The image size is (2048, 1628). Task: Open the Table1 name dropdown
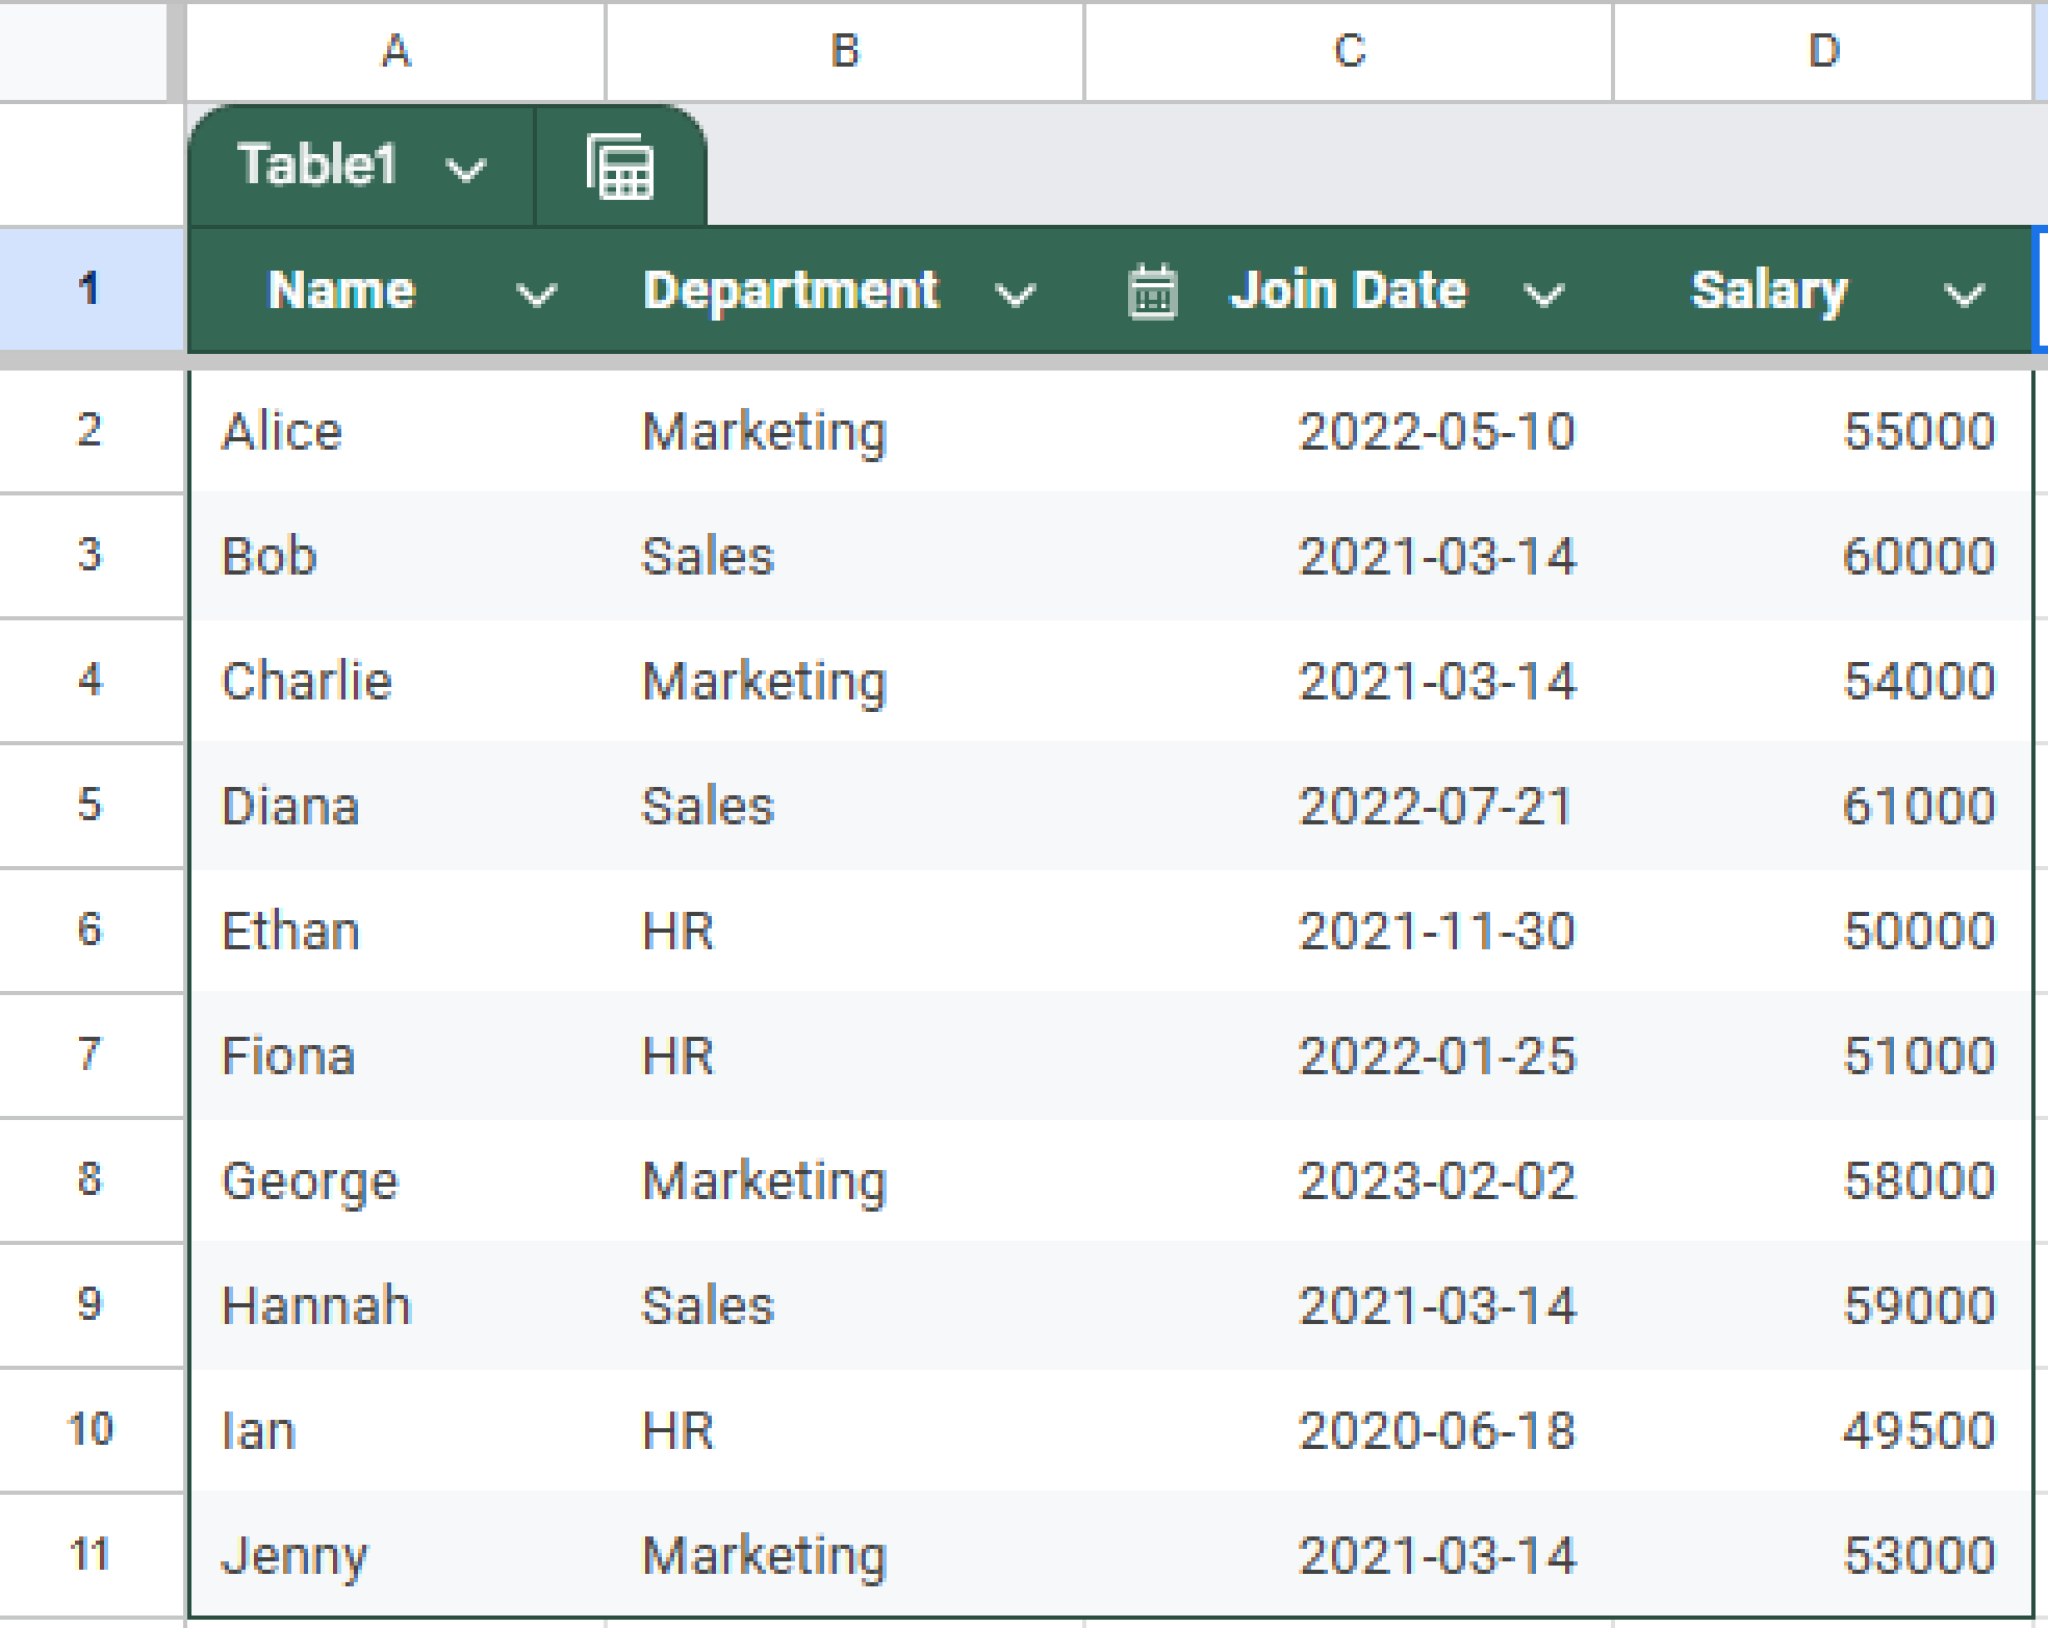pyautogui.click(x=466, y=170)
